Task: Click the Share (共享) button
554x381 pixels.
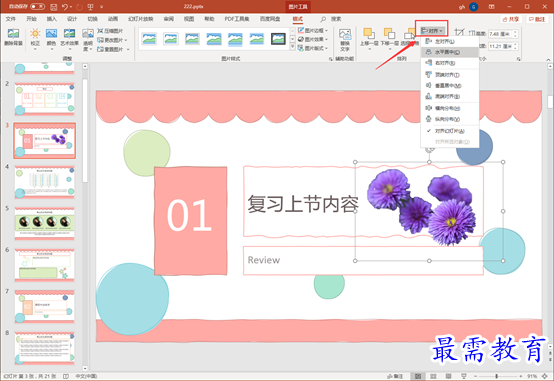Action: 511,19
